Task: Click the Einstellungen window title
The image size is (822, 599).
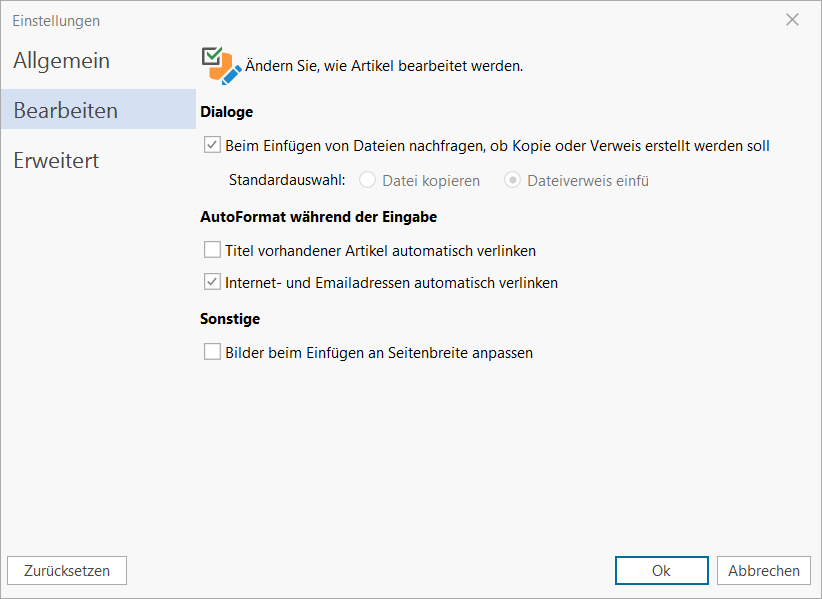Action: click(56, 20)
